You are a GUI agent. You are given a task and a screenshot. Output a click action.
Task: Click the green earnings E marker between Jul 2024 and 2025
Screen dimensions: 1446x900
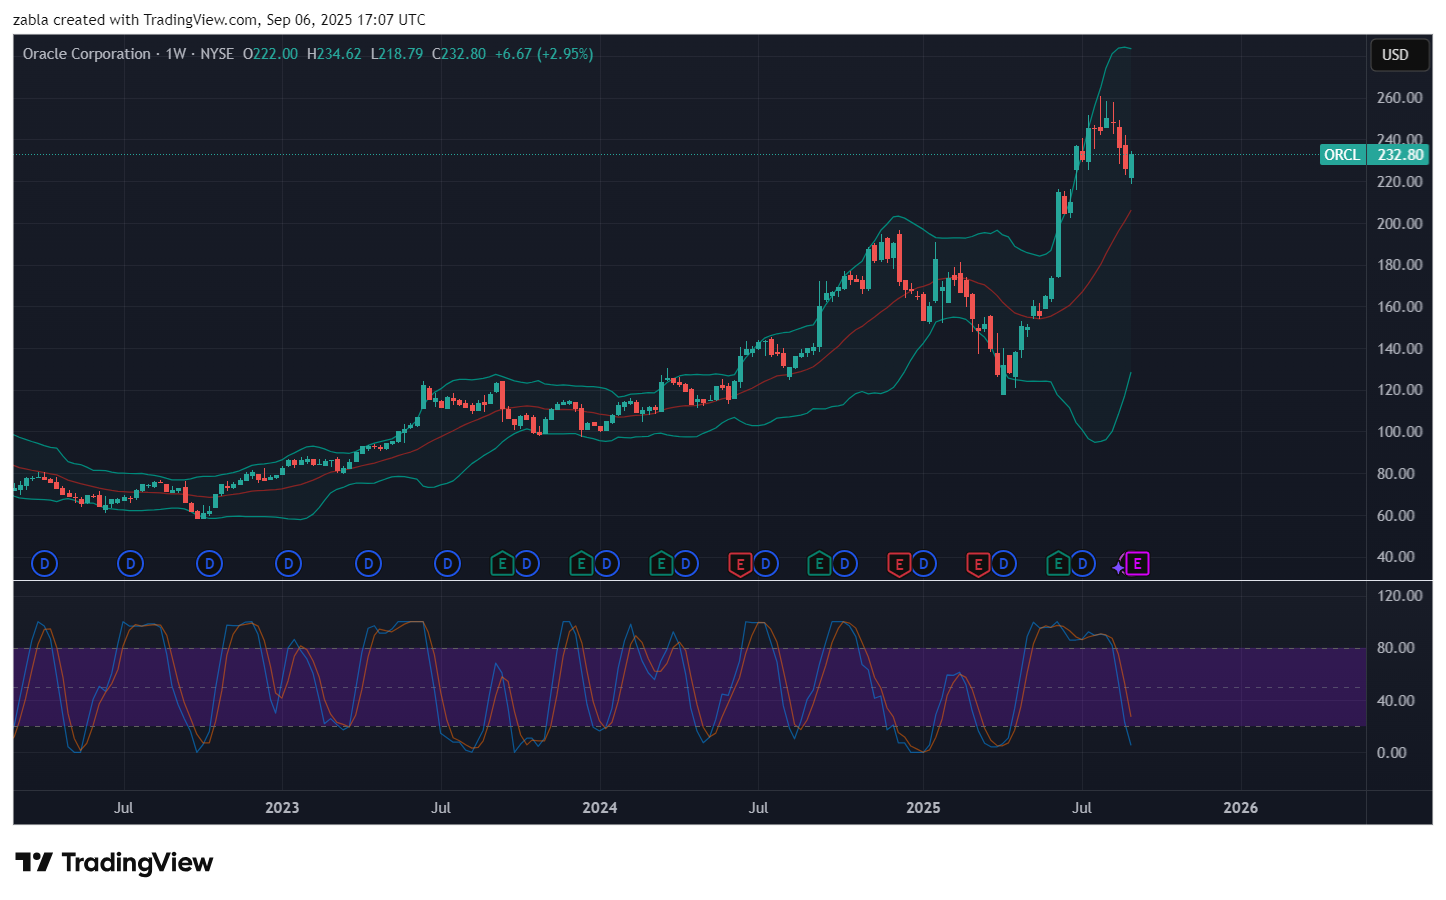[819, 565]
